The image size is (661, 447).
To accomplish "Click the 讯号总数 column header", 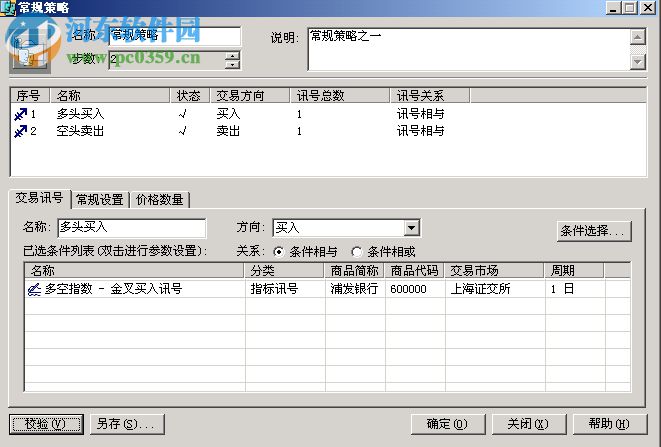I will point(340,96).
